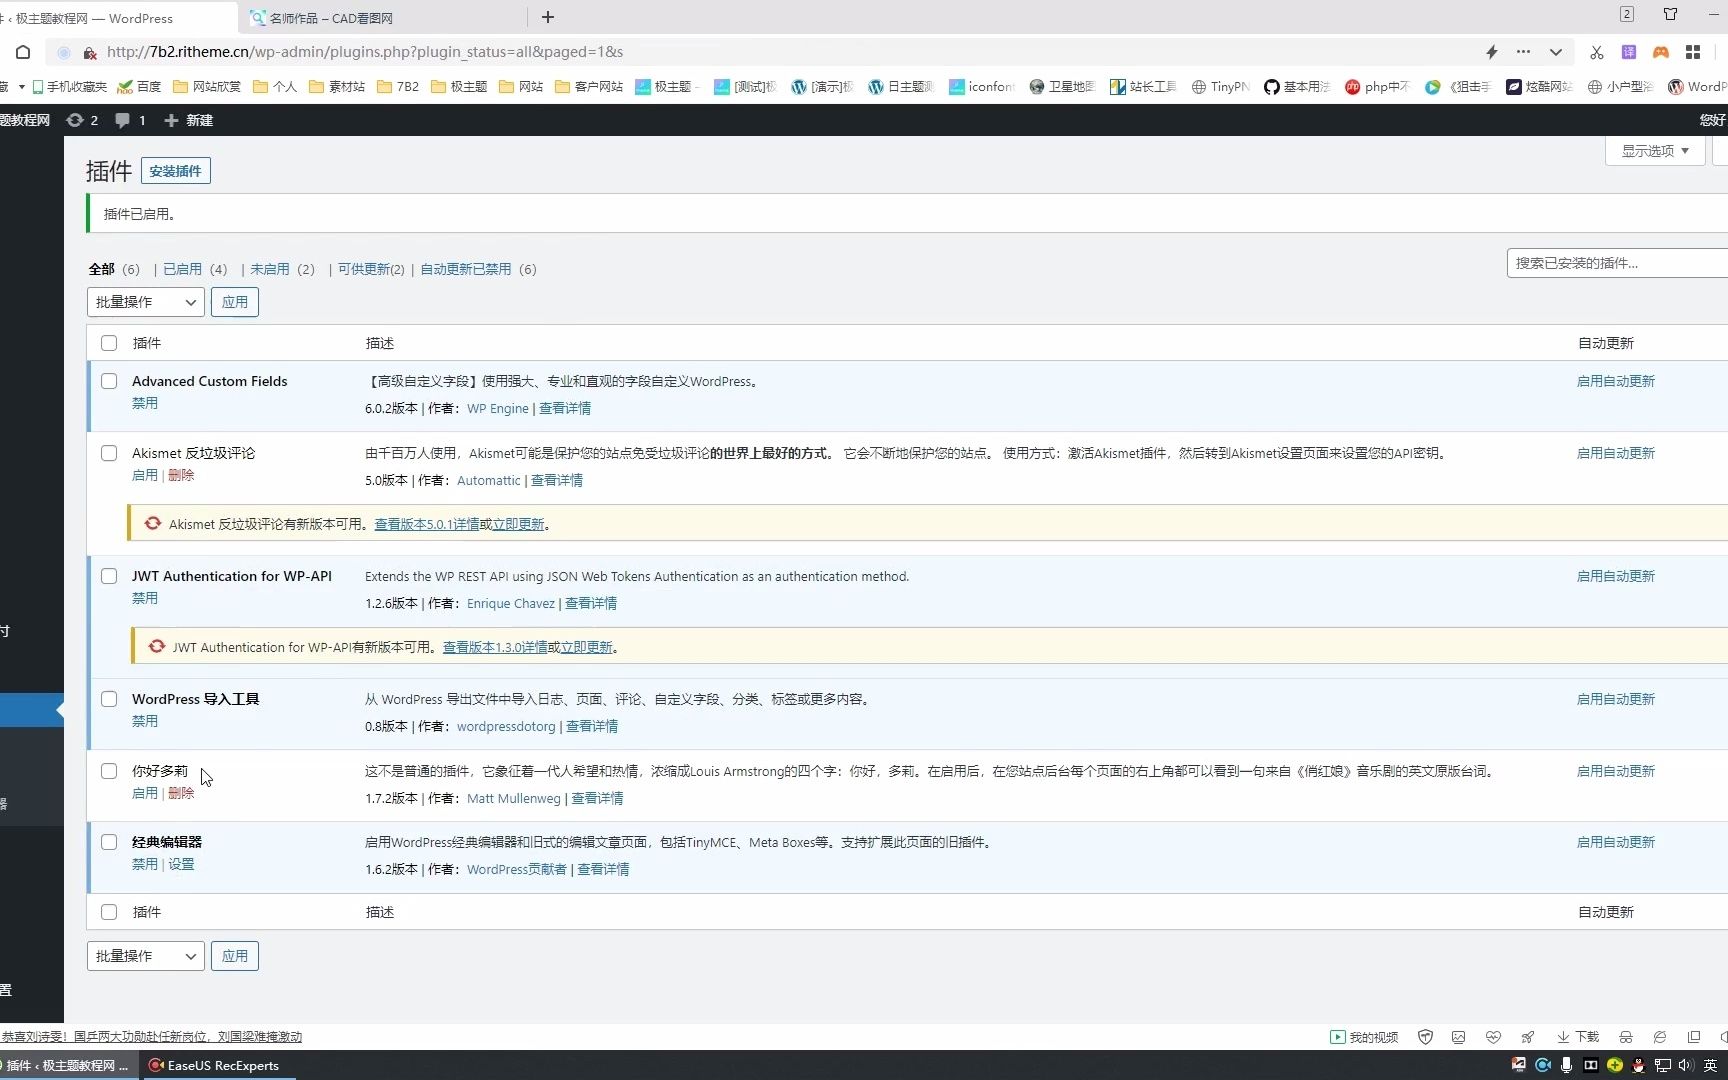Image resolution: width=1728 pixels, height=1080 pixels.
Task: Click the browser address bar URL
Action: (x=365, y=52)
